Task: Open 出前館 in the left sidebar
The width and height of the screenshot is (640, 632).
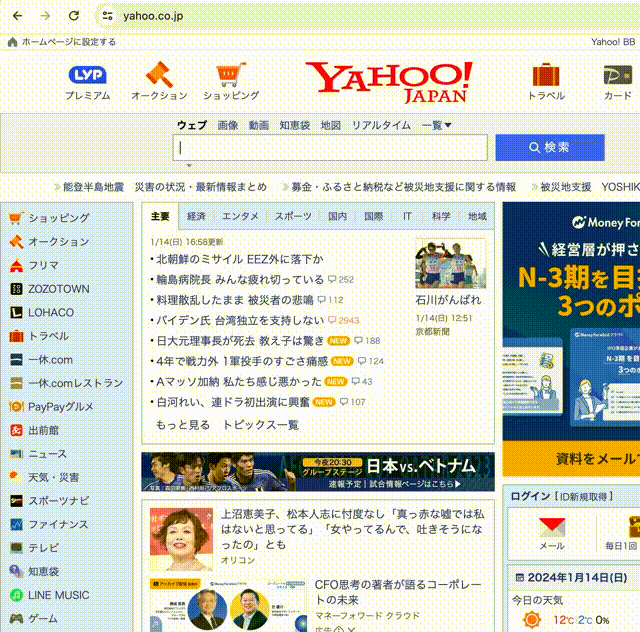Action: pyautogui.click(x=43, y=430)
